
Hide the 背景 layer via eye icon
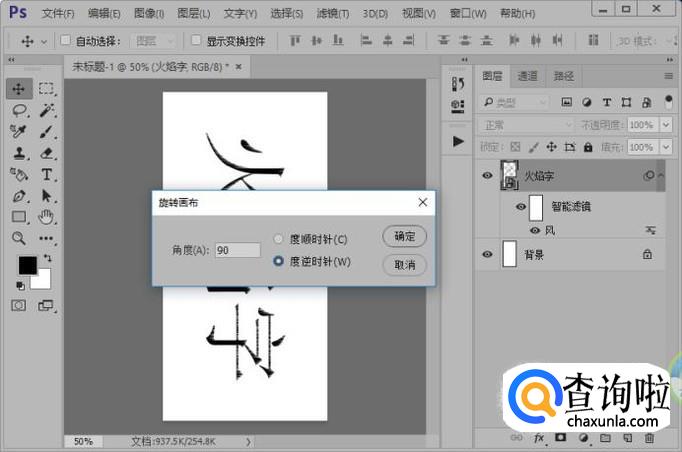pyautogui.click(x=487, y=255)
